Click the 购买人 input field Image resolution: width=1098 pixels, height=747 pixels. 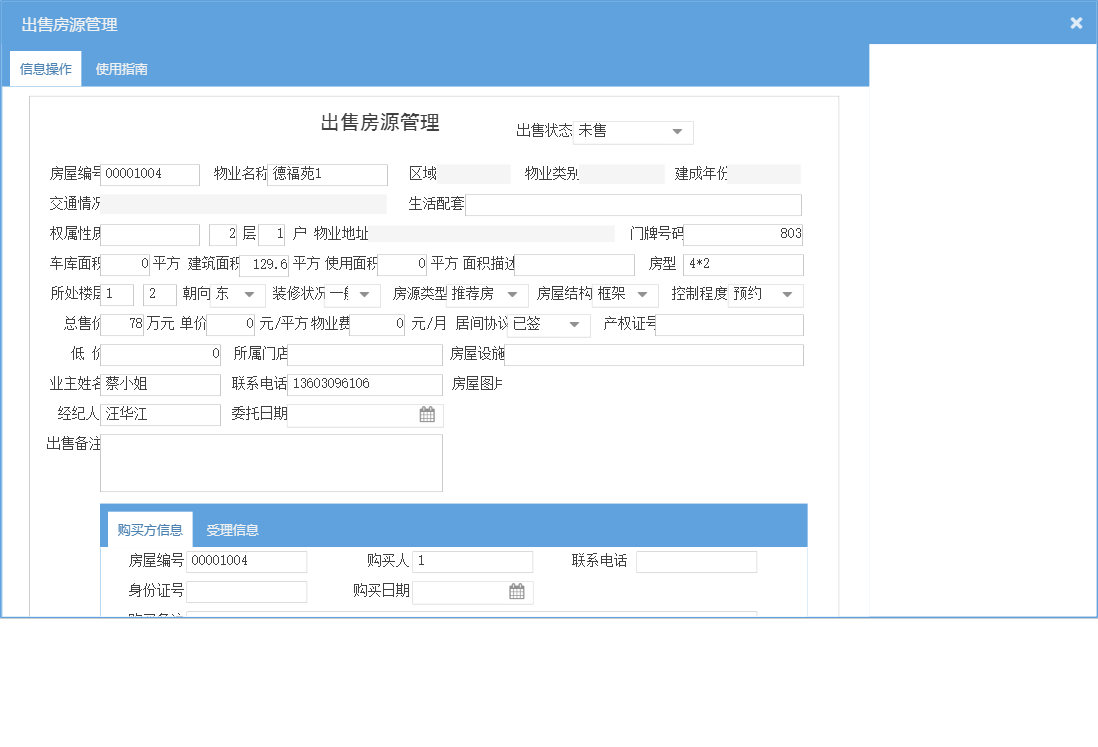pos(472,562)
